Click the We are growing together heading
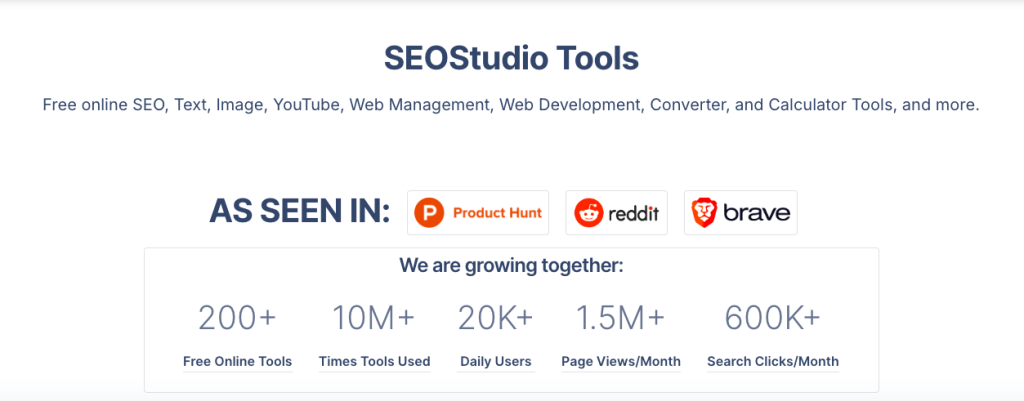1024x401 pixels. coord(511,266)
